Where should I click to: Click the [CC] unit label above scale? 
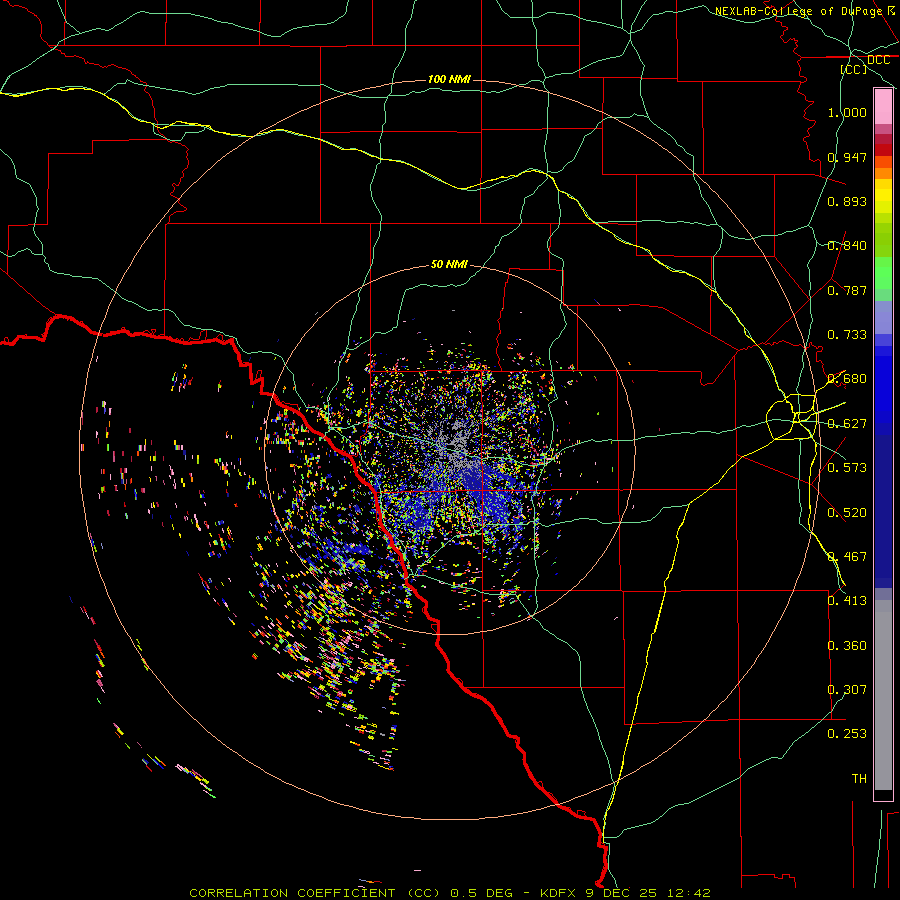coord(853,69)
